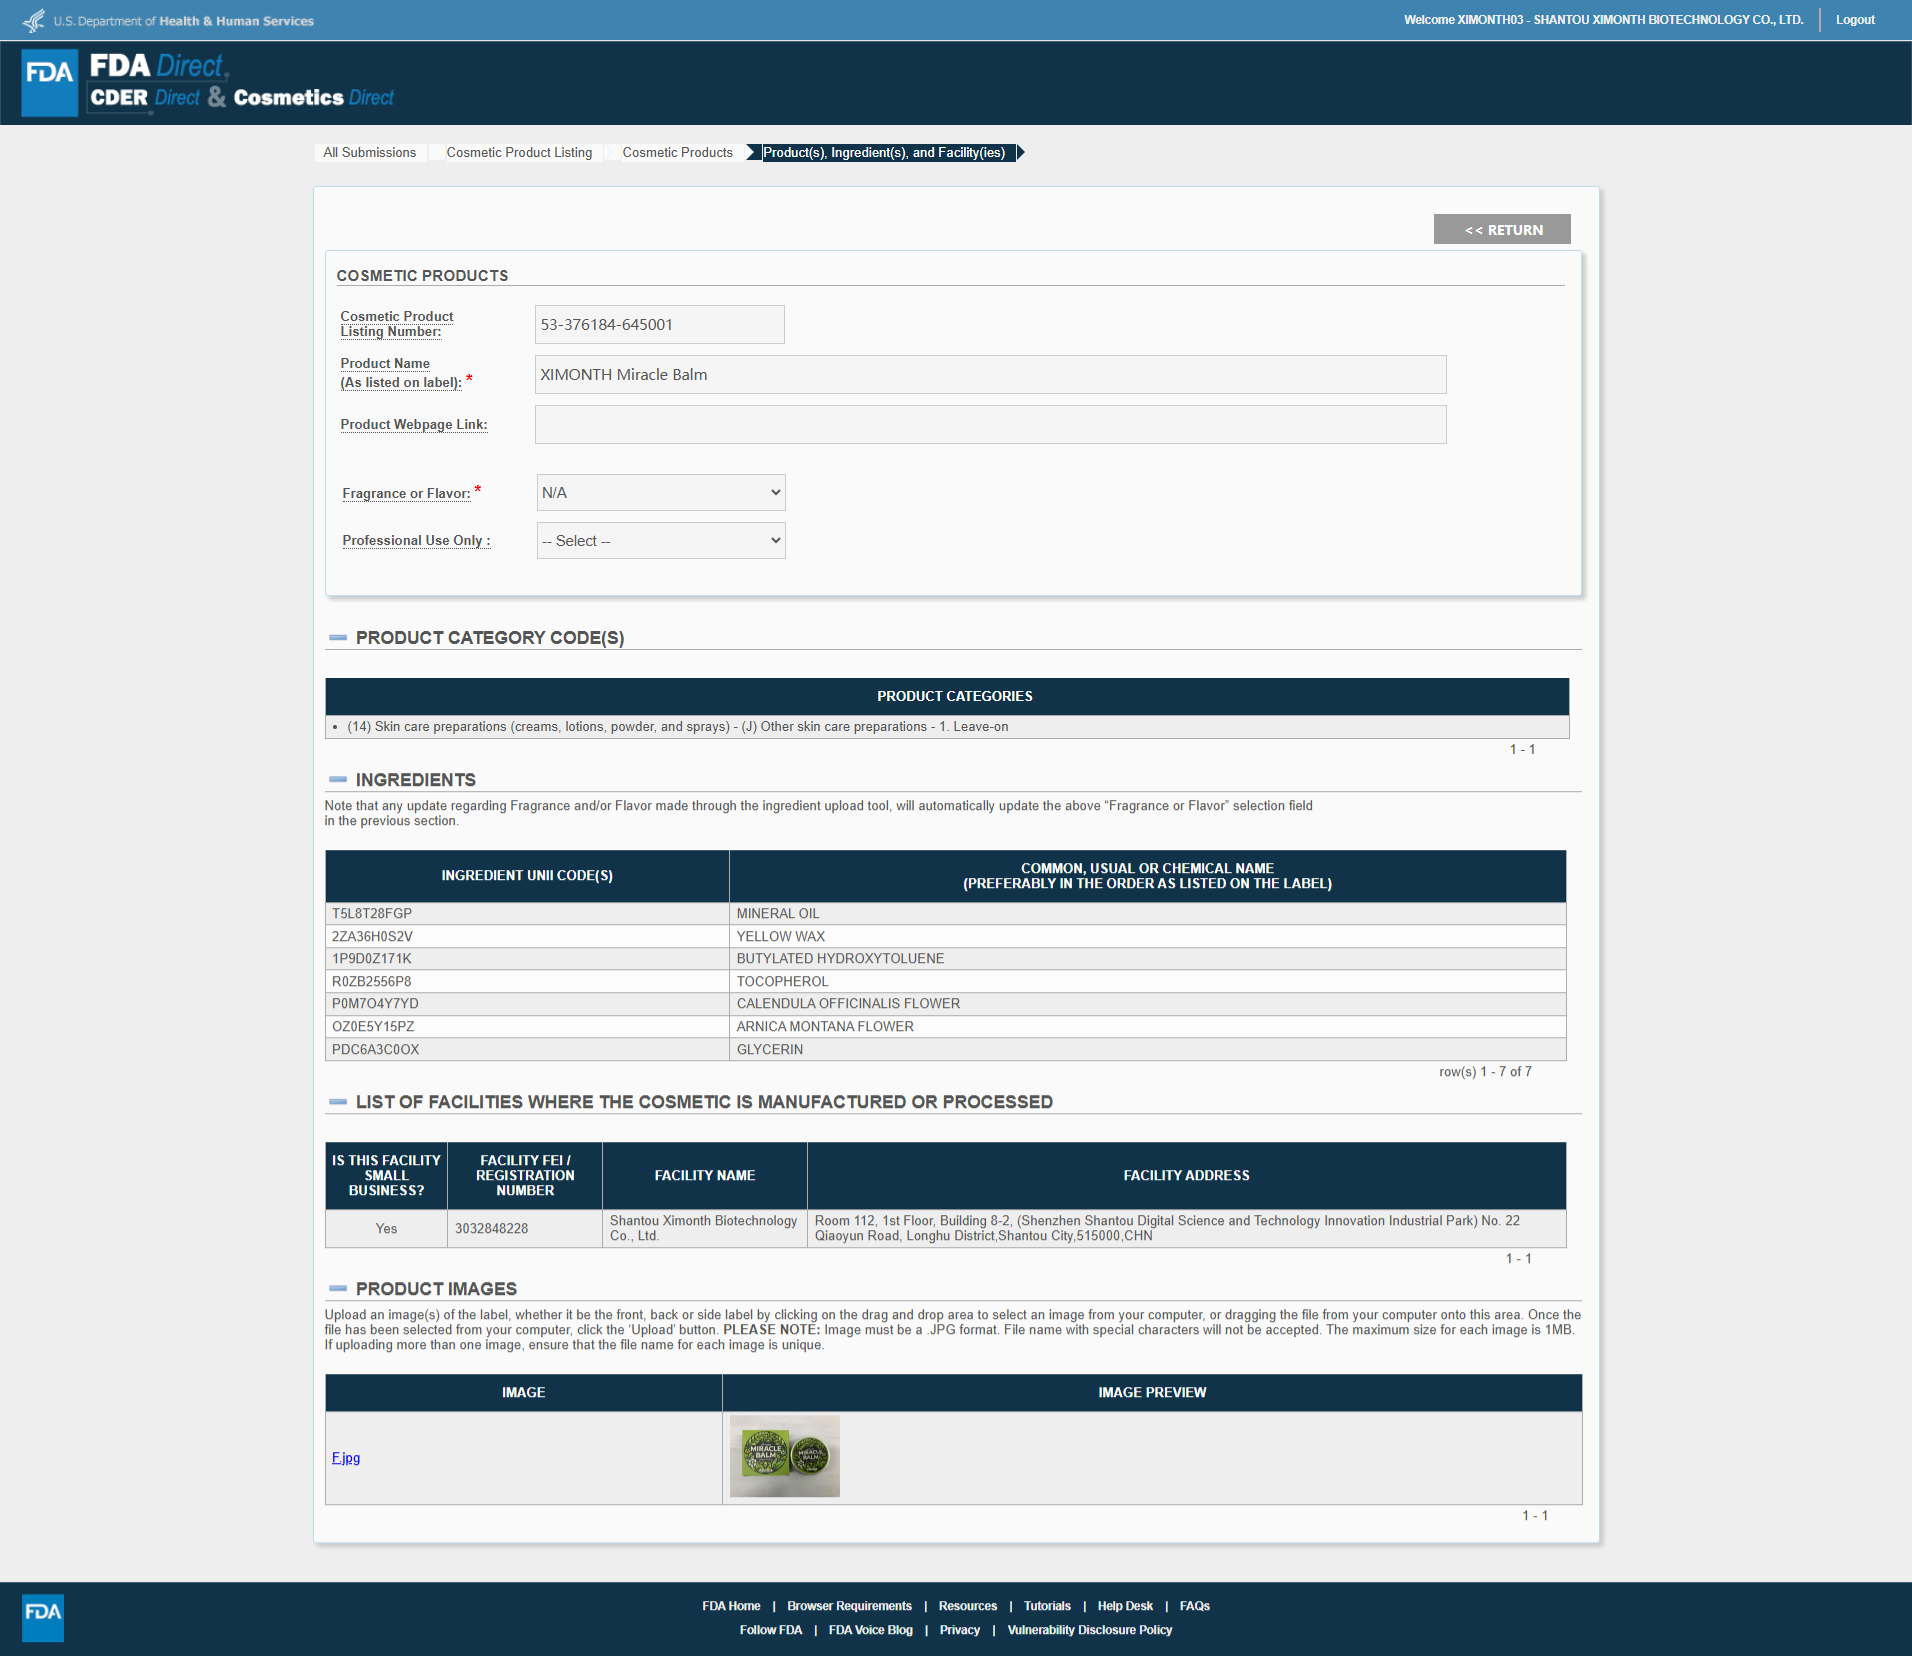
Task: Open FAQs footer link
Action: tap(1195, 1606)
